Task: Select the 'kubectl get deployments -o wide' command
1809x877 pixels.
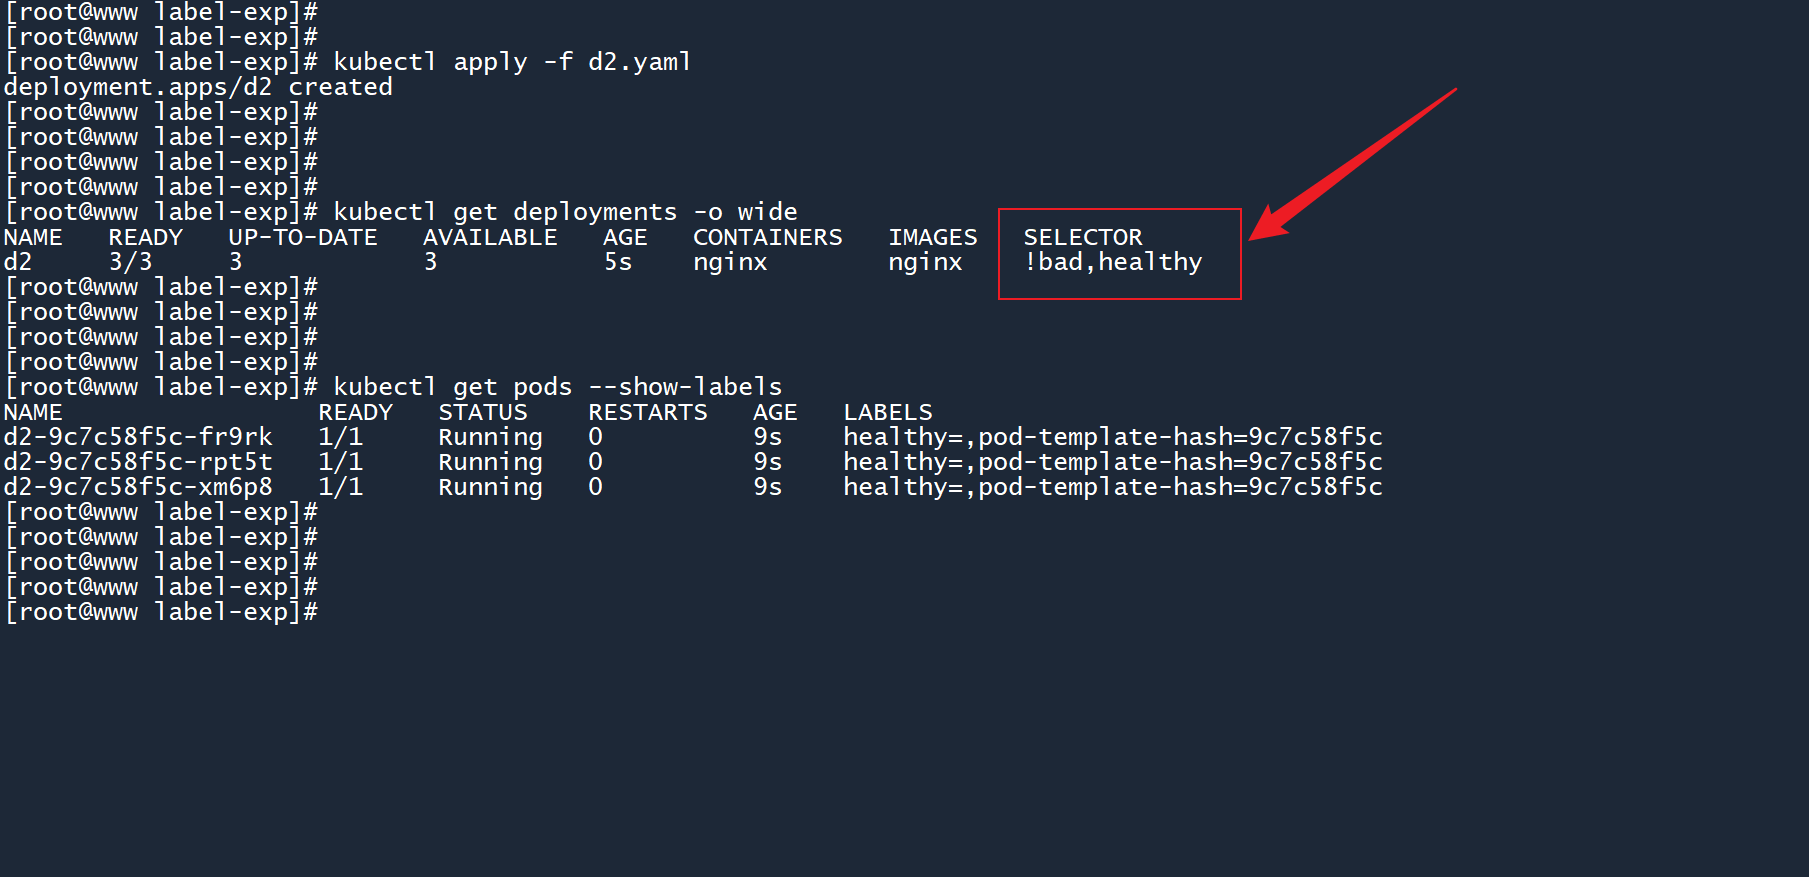Action: point(565,212)
